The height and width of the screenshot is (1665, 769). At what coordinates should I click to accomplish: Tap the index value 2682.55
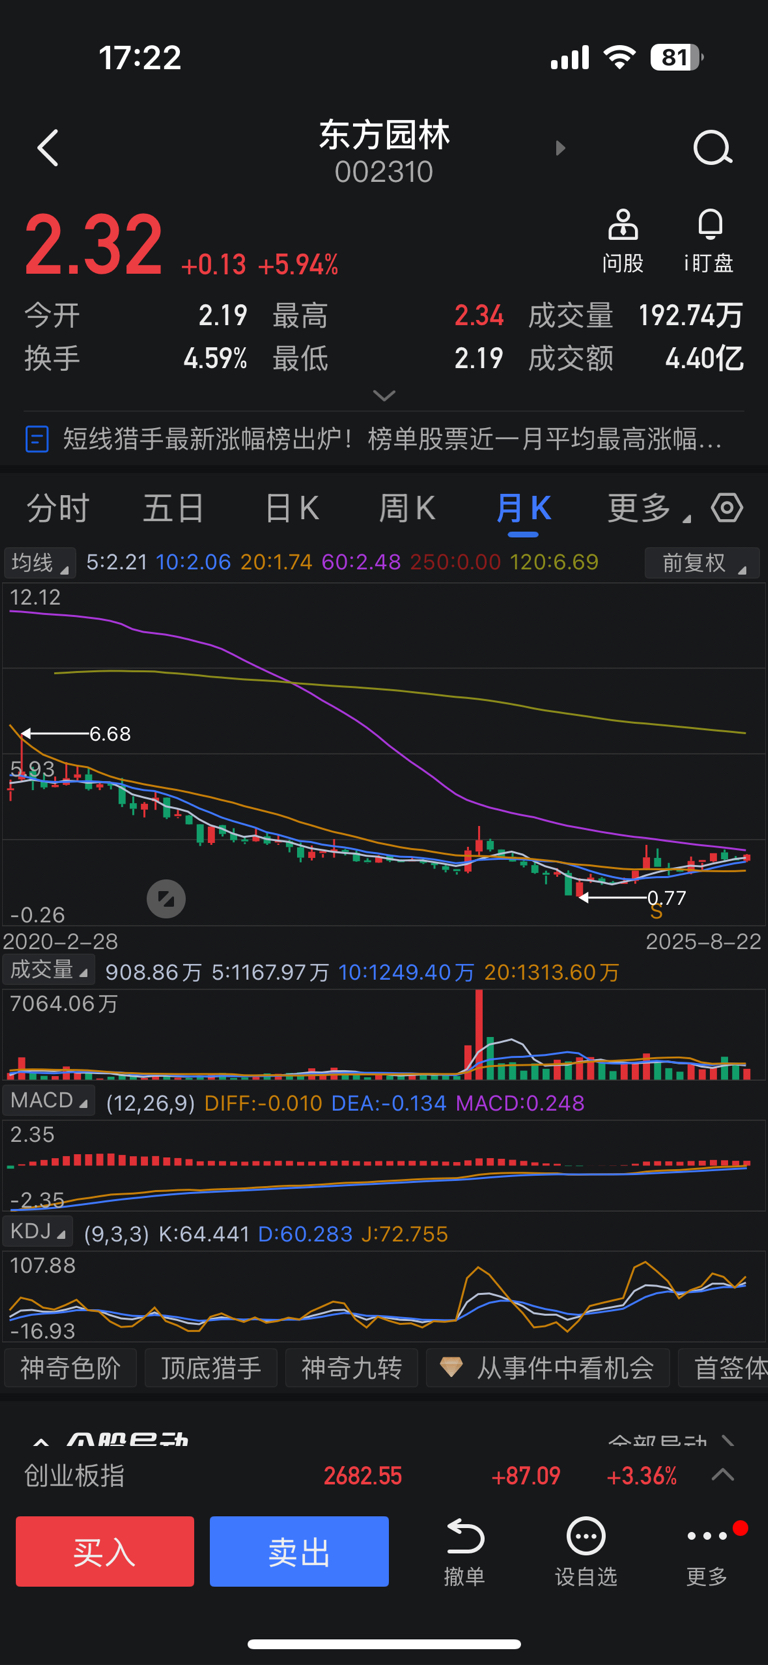coord(363,1476)
